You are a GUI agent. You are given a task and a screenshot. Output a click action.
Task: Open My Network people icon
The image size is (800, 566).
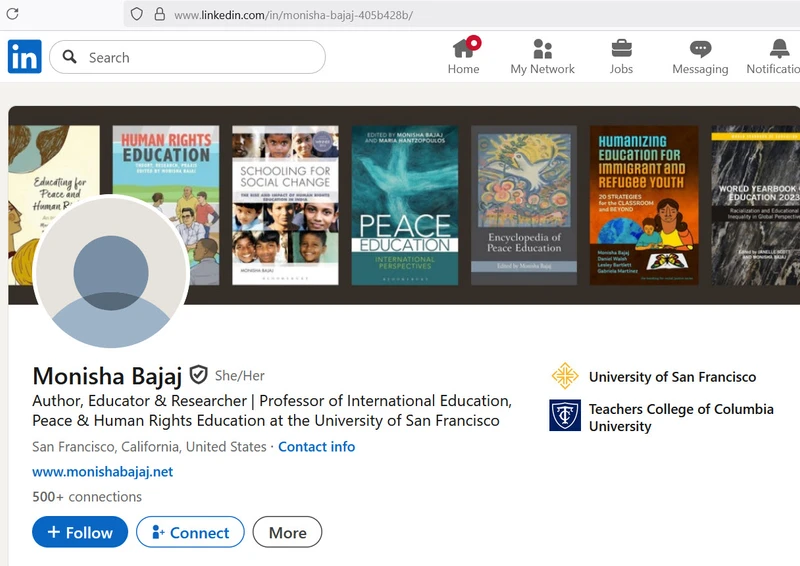[542, 48]
